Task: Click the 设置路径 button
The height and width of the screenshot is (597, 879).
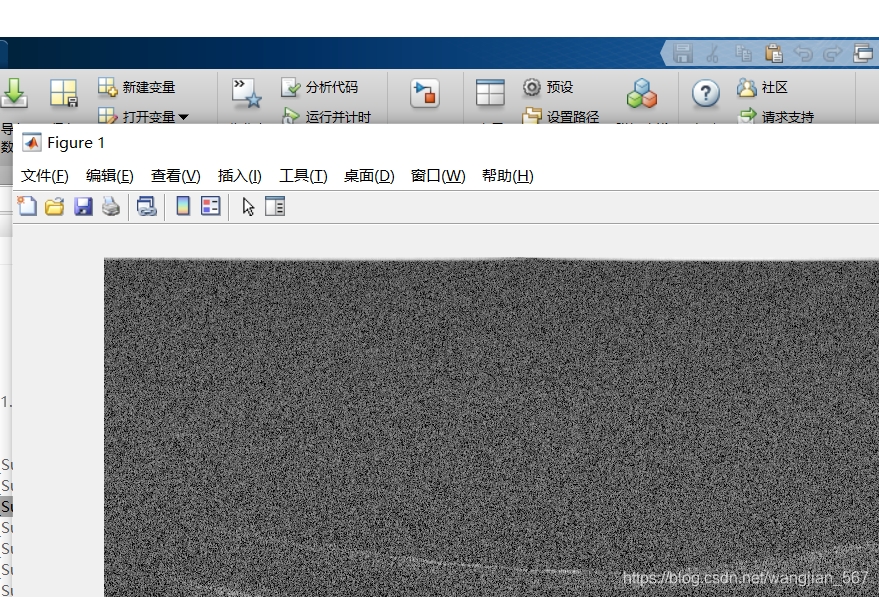Action: tap(561, 116)
